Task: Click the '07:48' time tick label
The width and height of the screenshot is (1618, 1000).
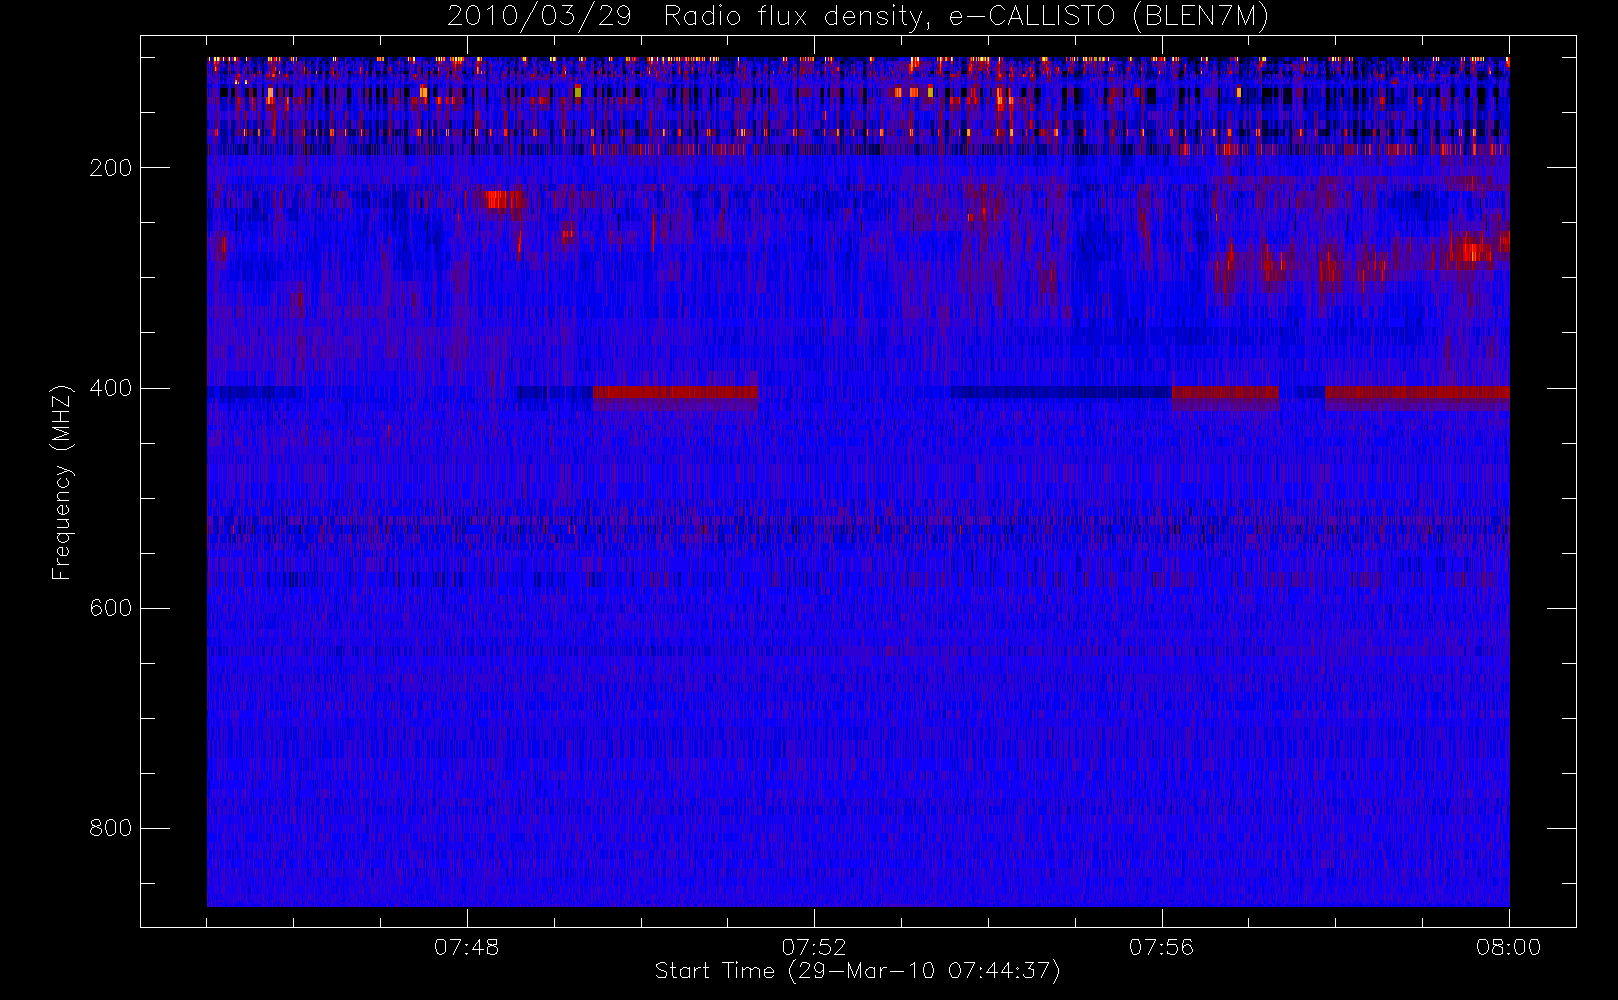Action: click(466, 947)
